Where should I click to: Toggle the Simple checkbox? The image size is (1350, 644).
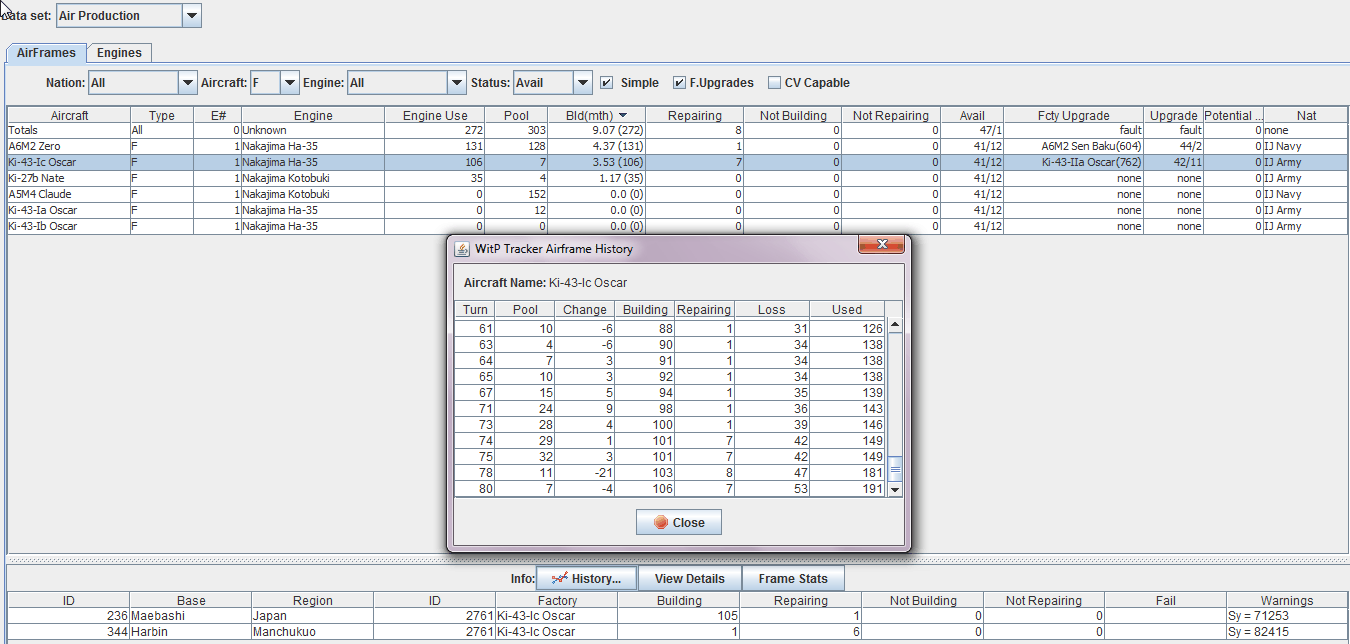[x=607, y=83]
